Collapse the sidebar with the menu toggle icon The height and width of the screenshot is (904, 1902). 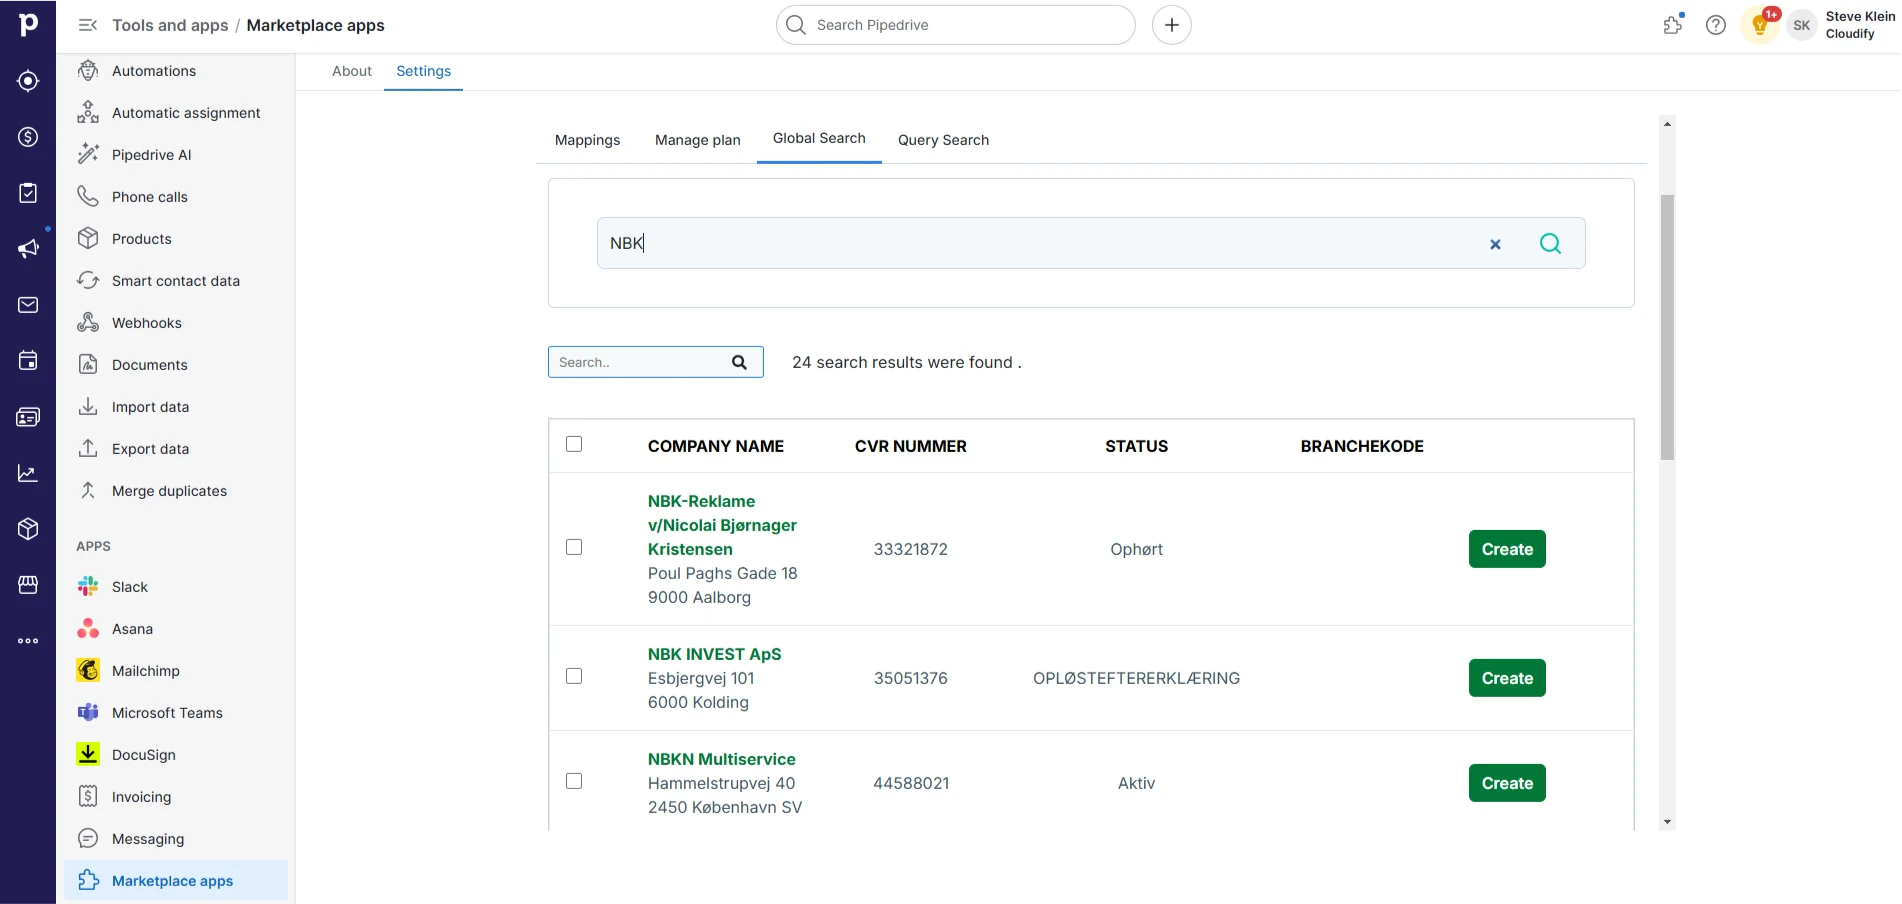[88, 25]
